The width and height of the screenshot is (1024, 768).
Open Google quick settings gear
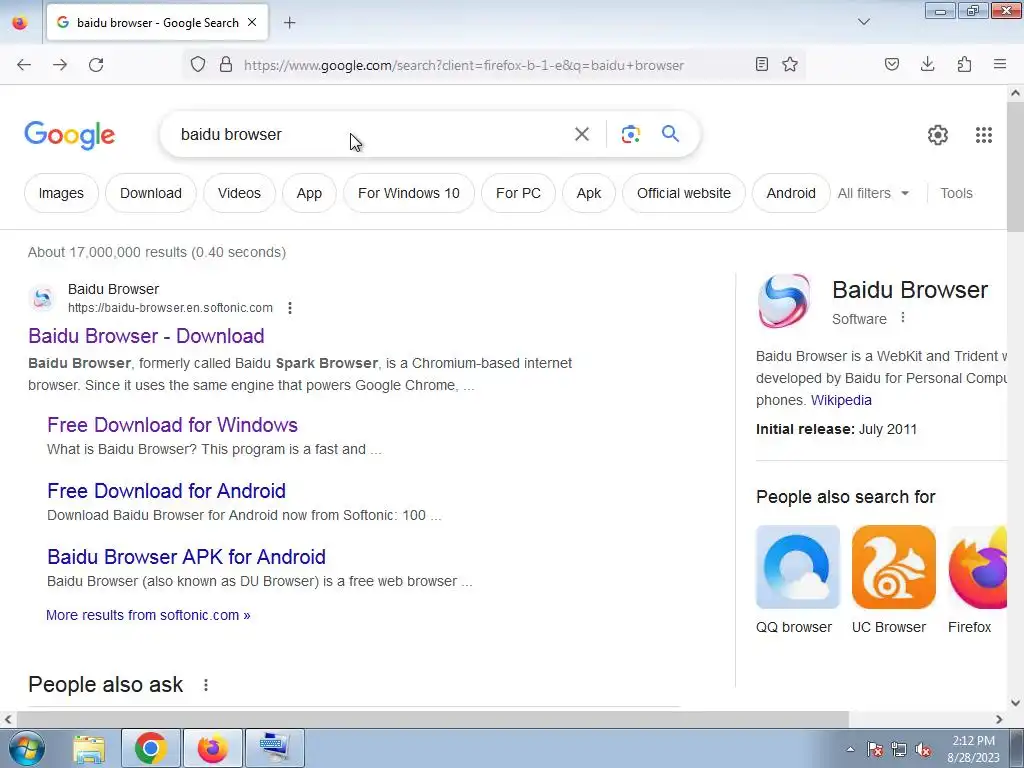938,135
